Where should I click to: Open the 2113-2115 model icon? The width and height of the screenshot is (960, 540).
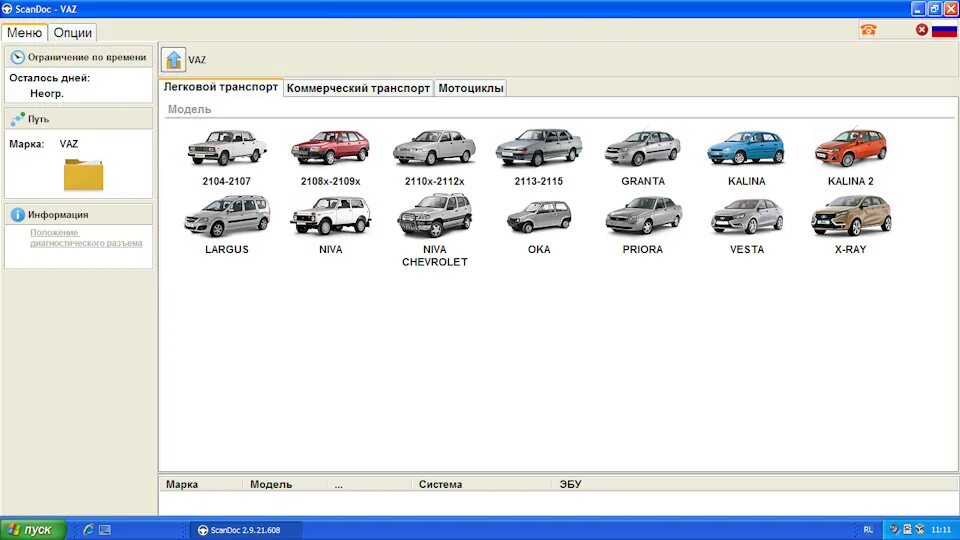click(x=538, y=148)
